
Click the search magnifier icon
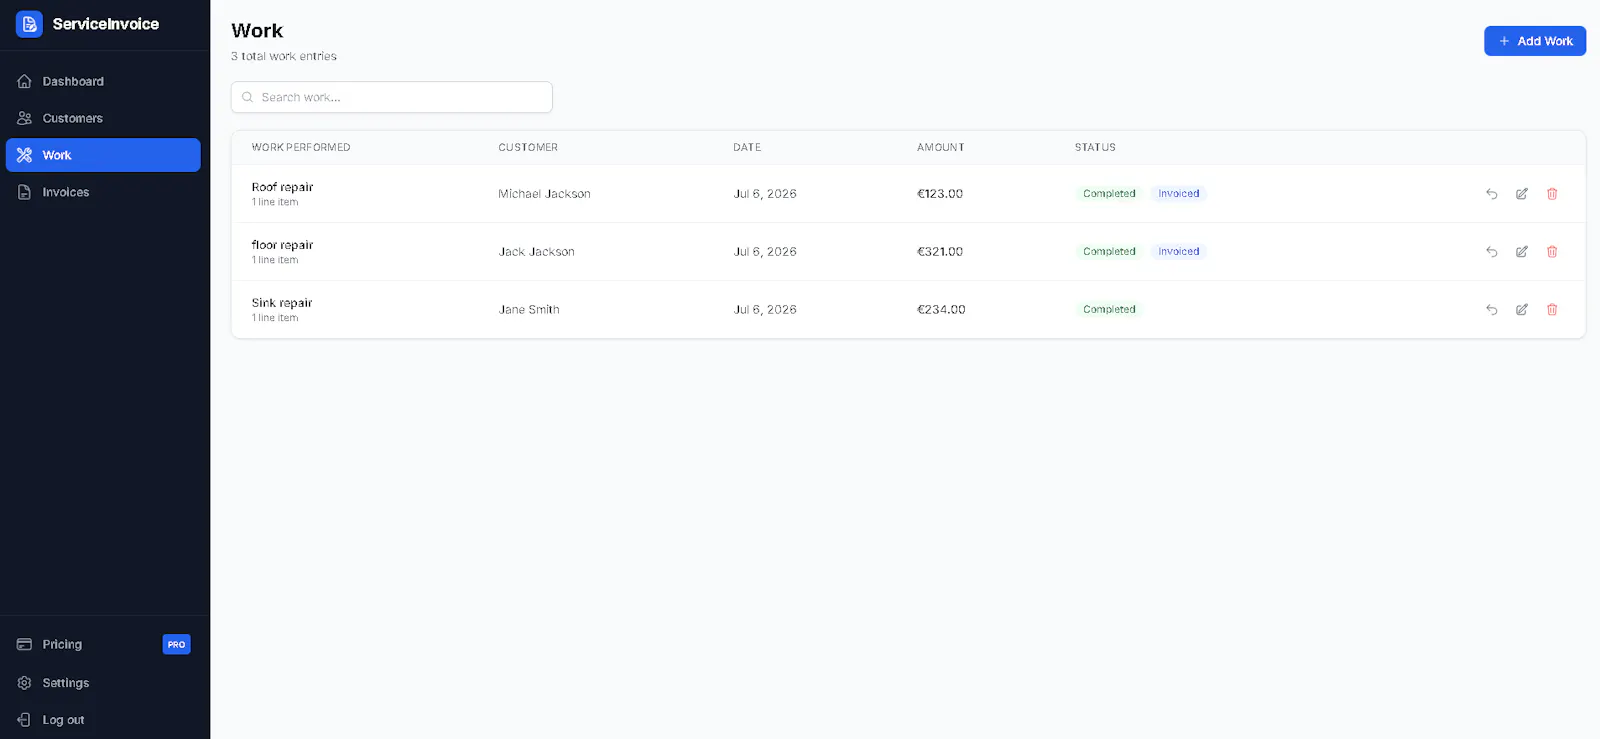coord(247,97)
